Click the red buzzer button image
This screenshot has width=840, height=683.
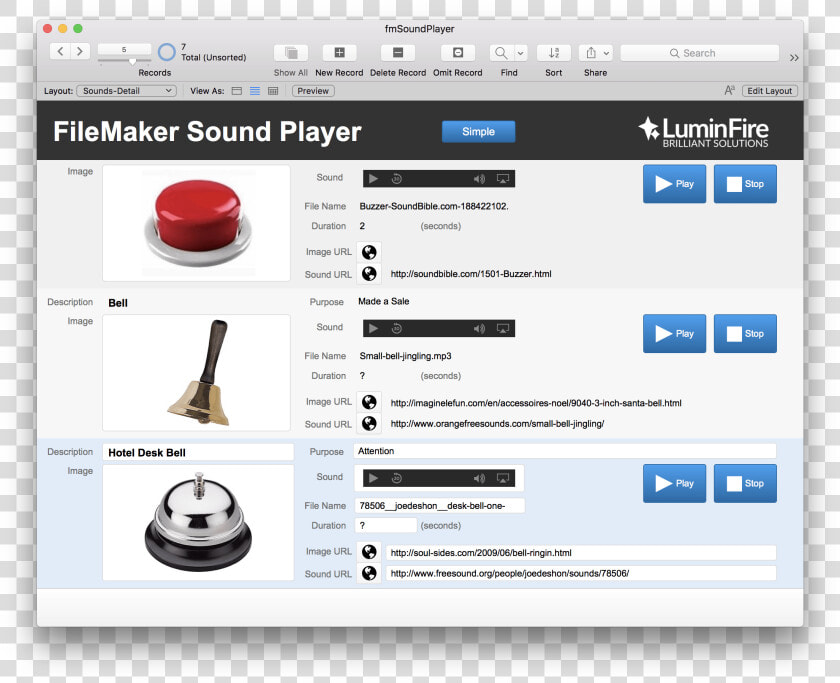197,223
